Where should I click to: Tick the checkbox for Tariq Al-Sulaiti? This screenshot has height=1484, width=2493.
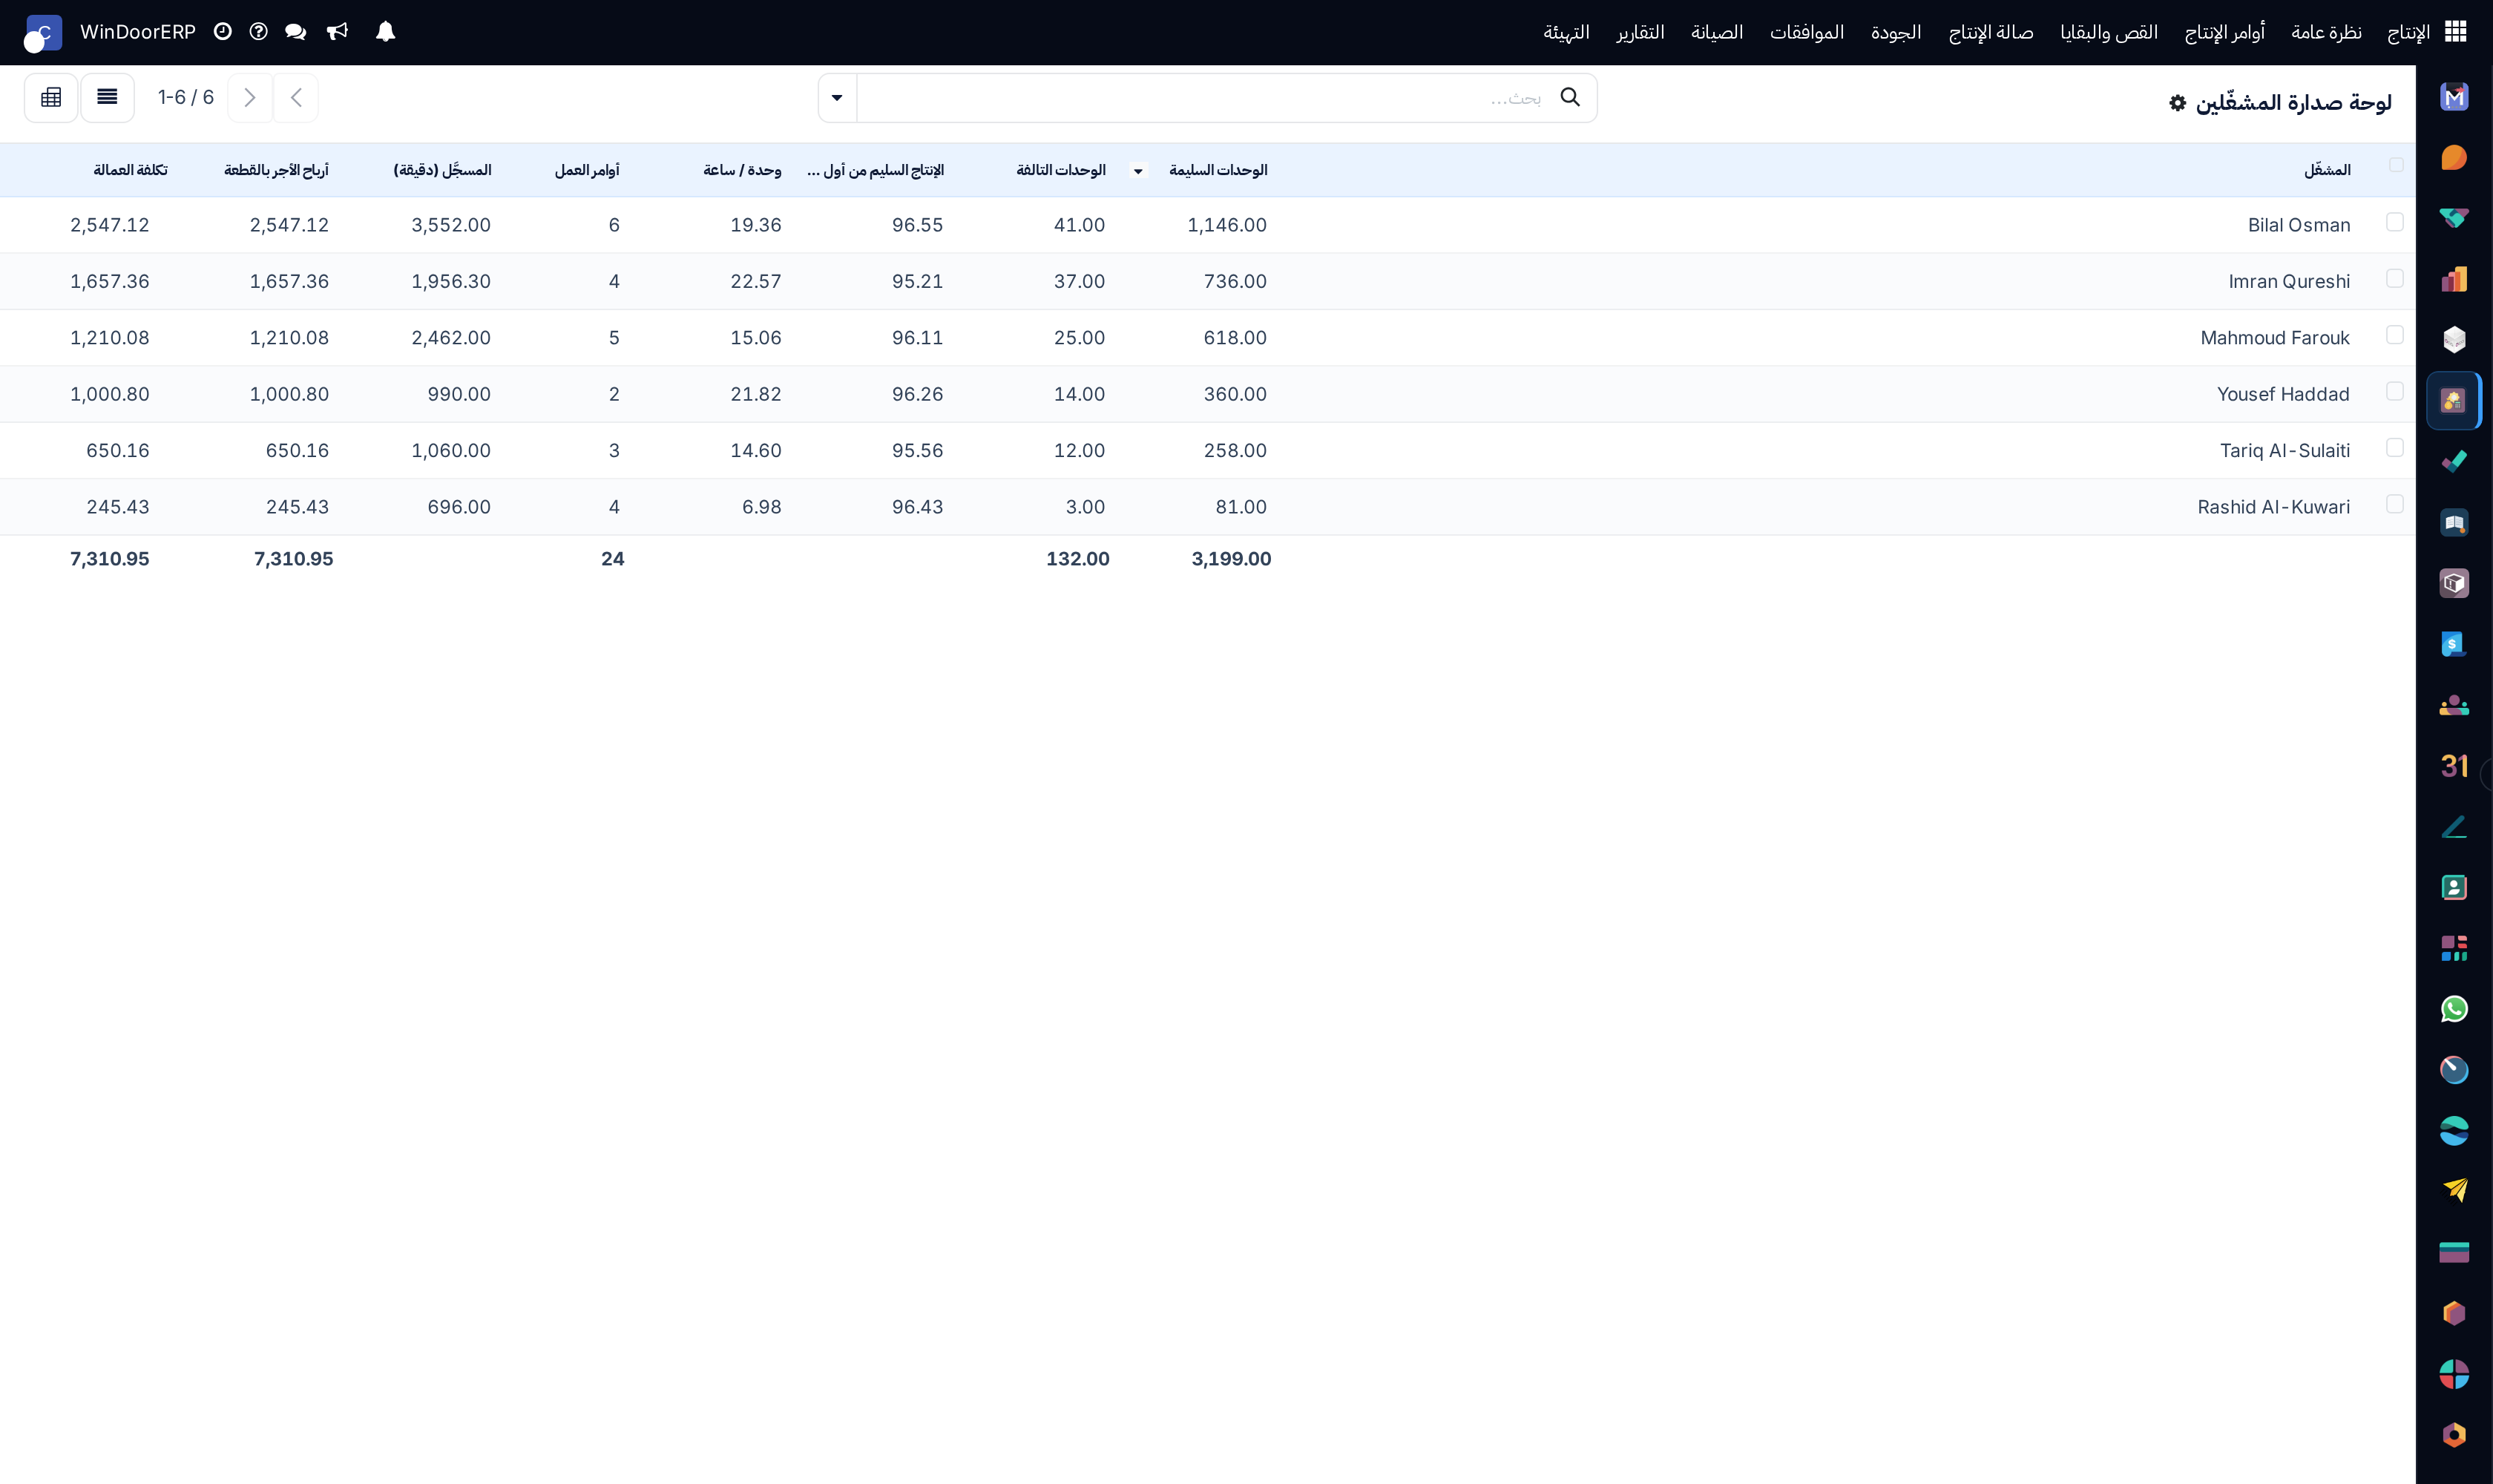2394,447
